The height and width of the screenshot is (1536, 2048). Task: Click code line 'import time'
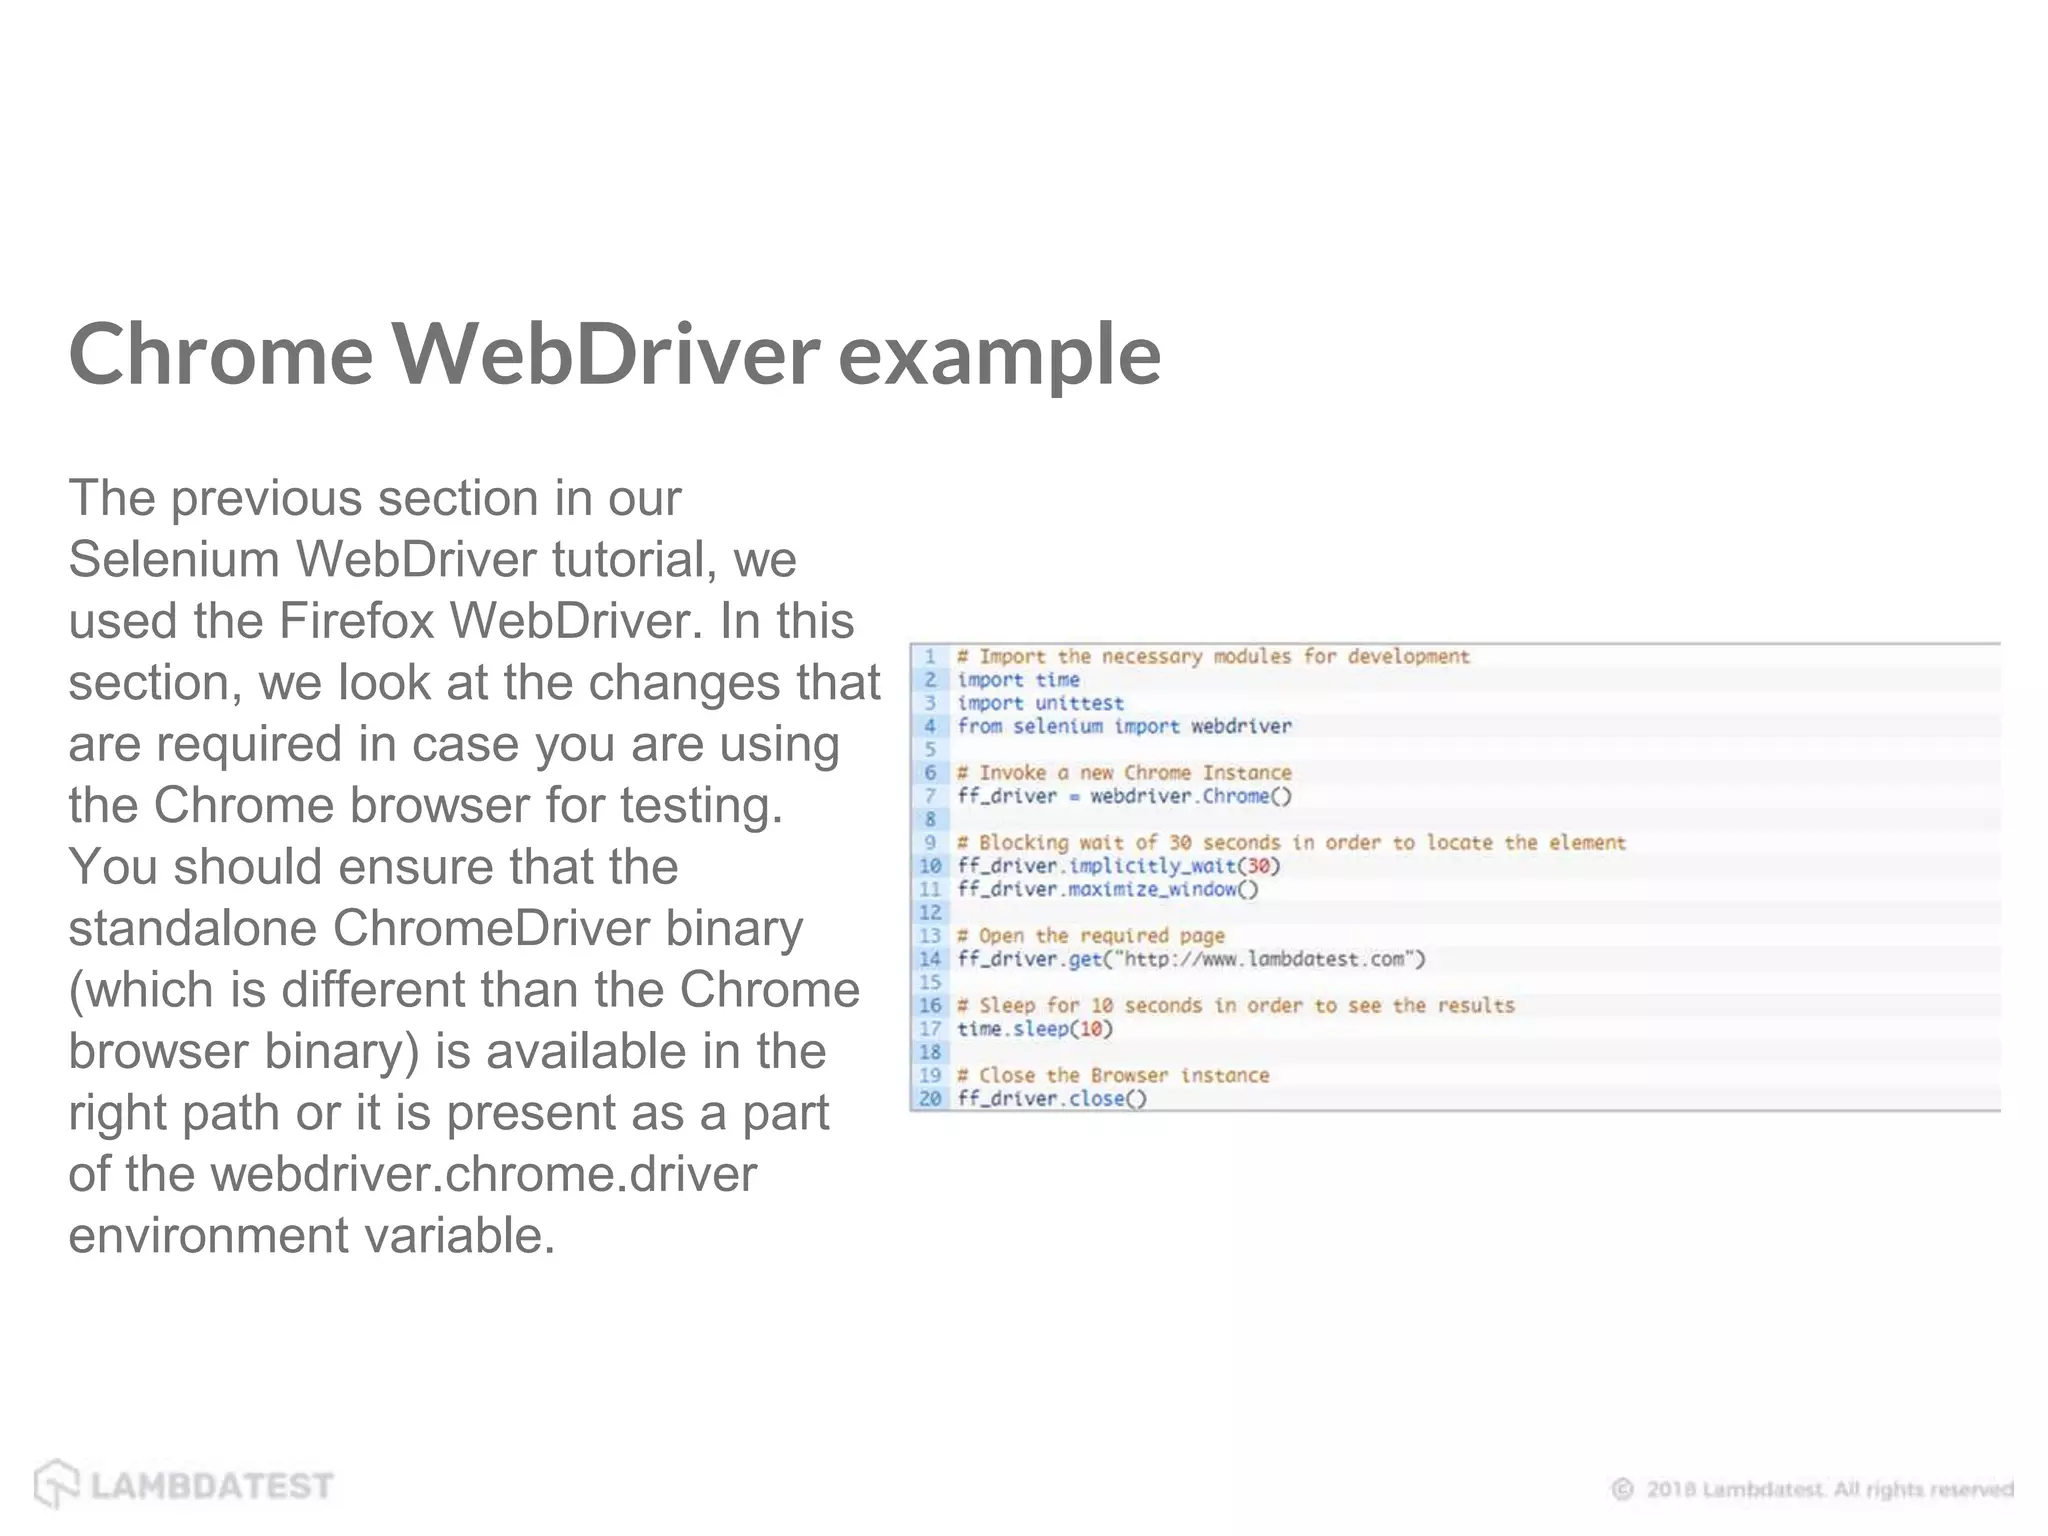pos(1018,680)
